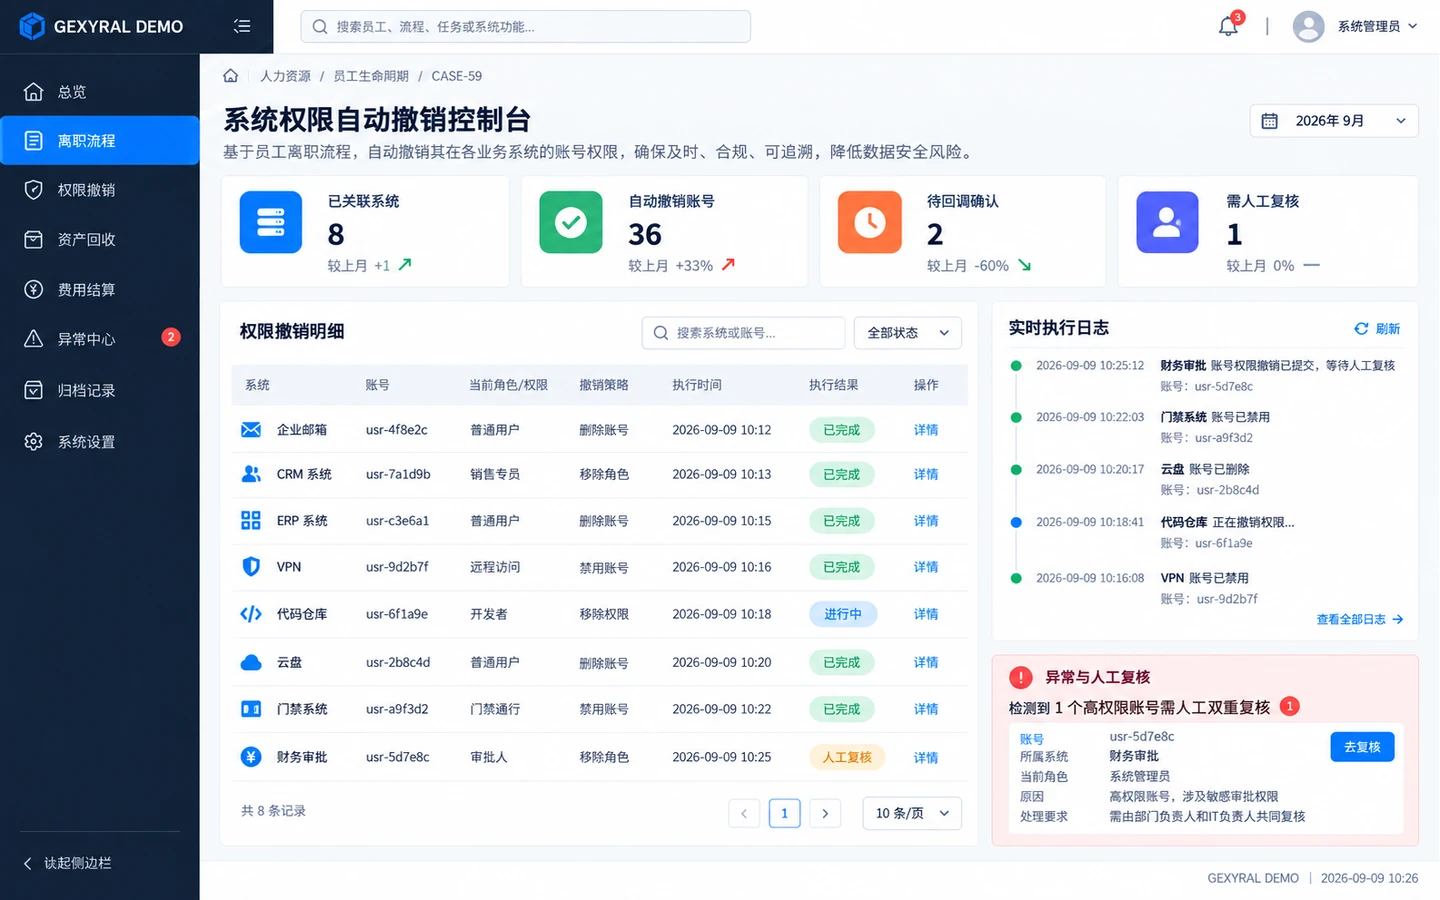The height and width of the screenshot is (900, 1440).
Task: Click the 企业邮箱 mail icon
Action: [251, 430]
